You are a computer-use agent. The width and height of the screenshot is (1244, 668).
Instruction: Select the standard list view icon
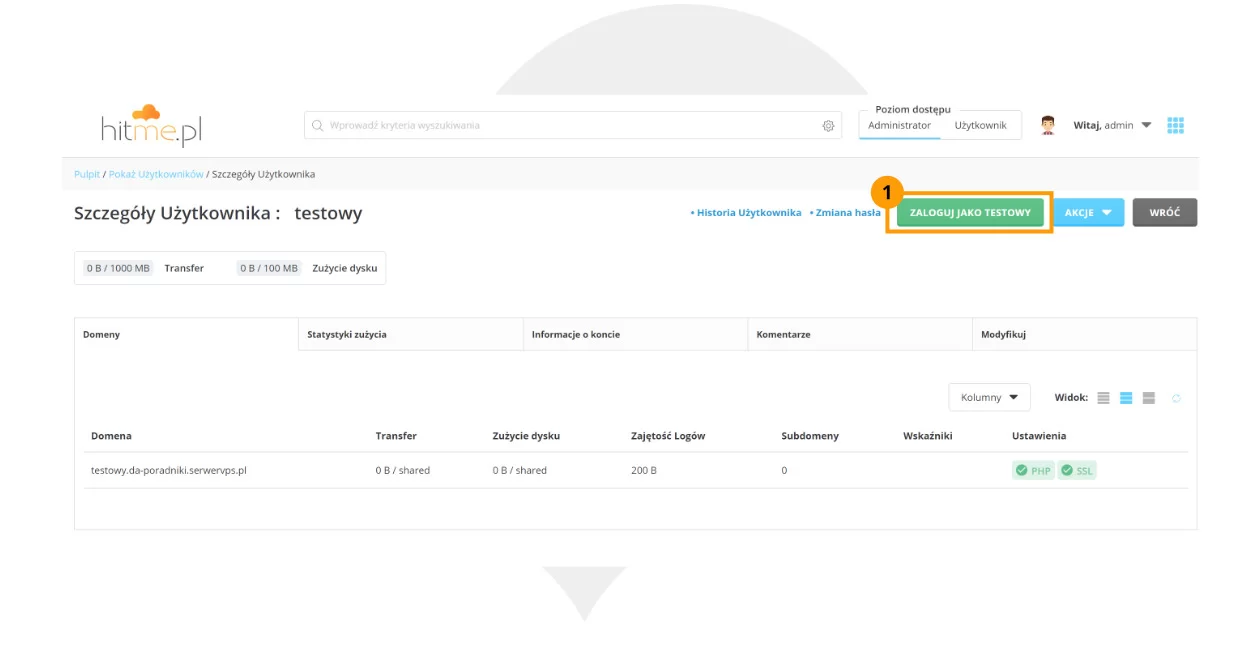coord(1126,398)
